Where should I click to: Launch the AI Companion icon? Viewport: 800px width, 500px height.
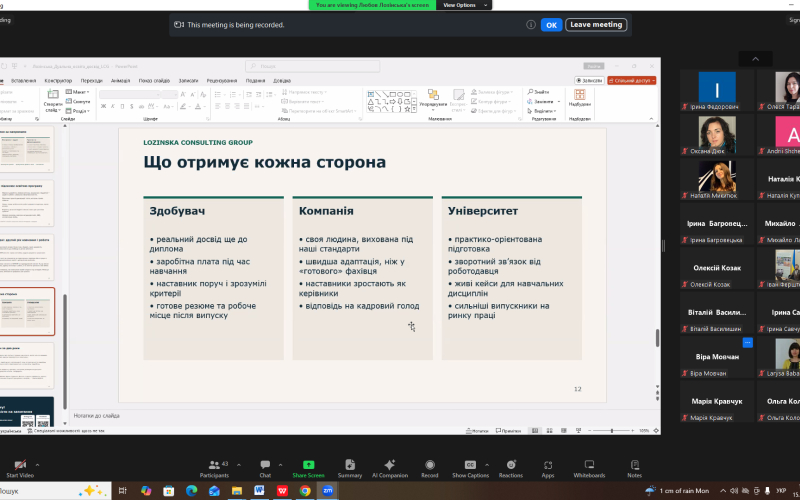click(x=389, y=465)
